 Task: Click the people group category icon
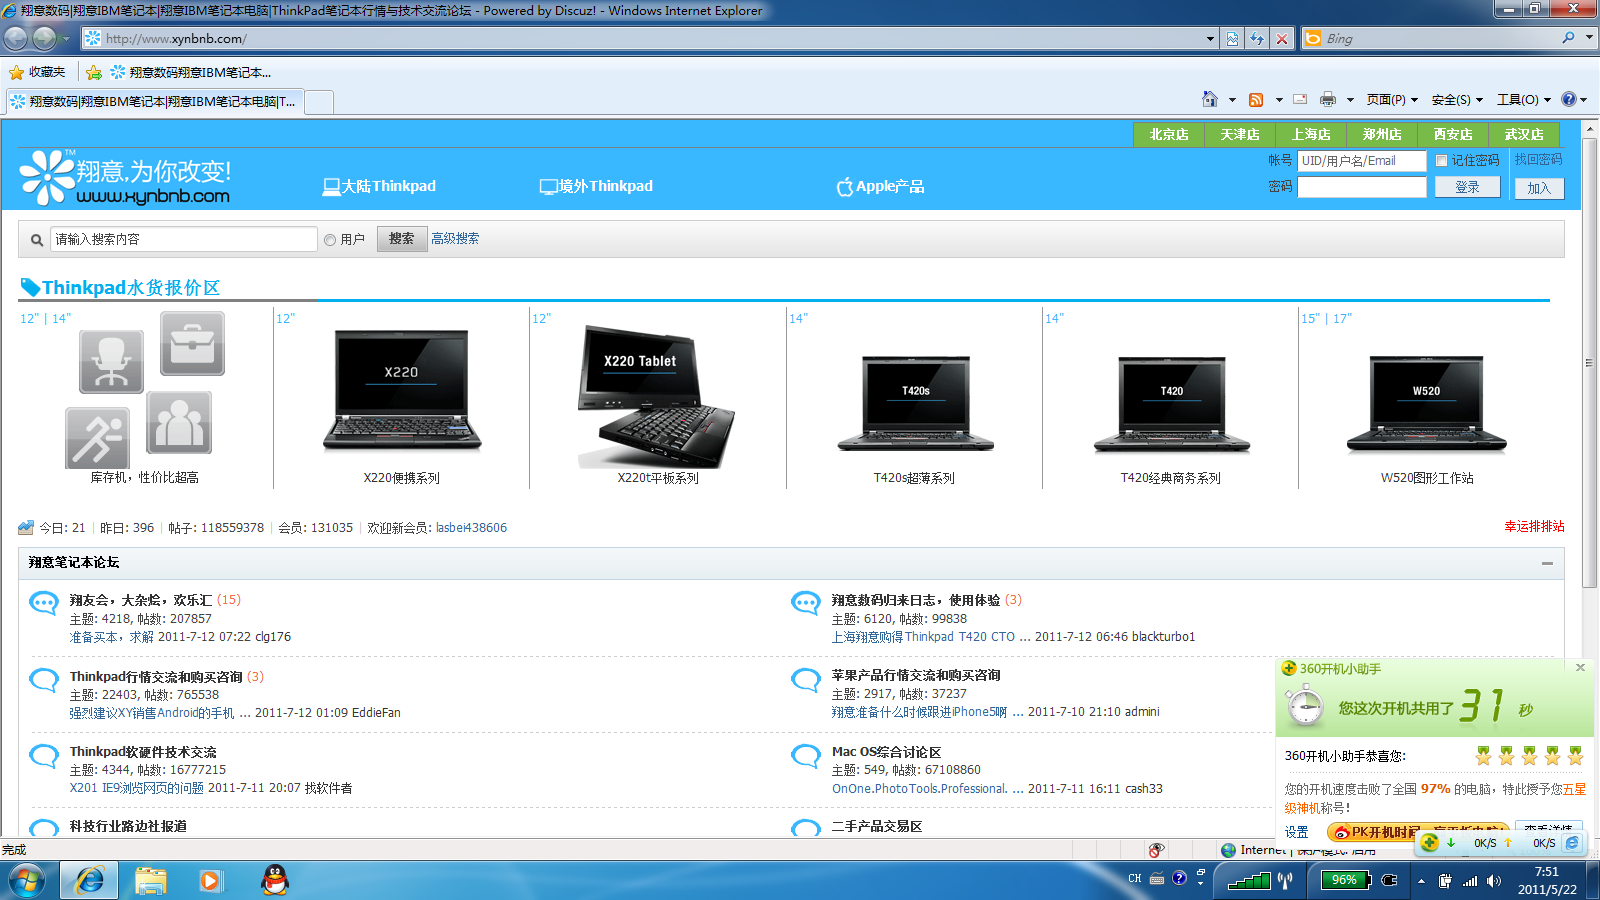point(179,423)
